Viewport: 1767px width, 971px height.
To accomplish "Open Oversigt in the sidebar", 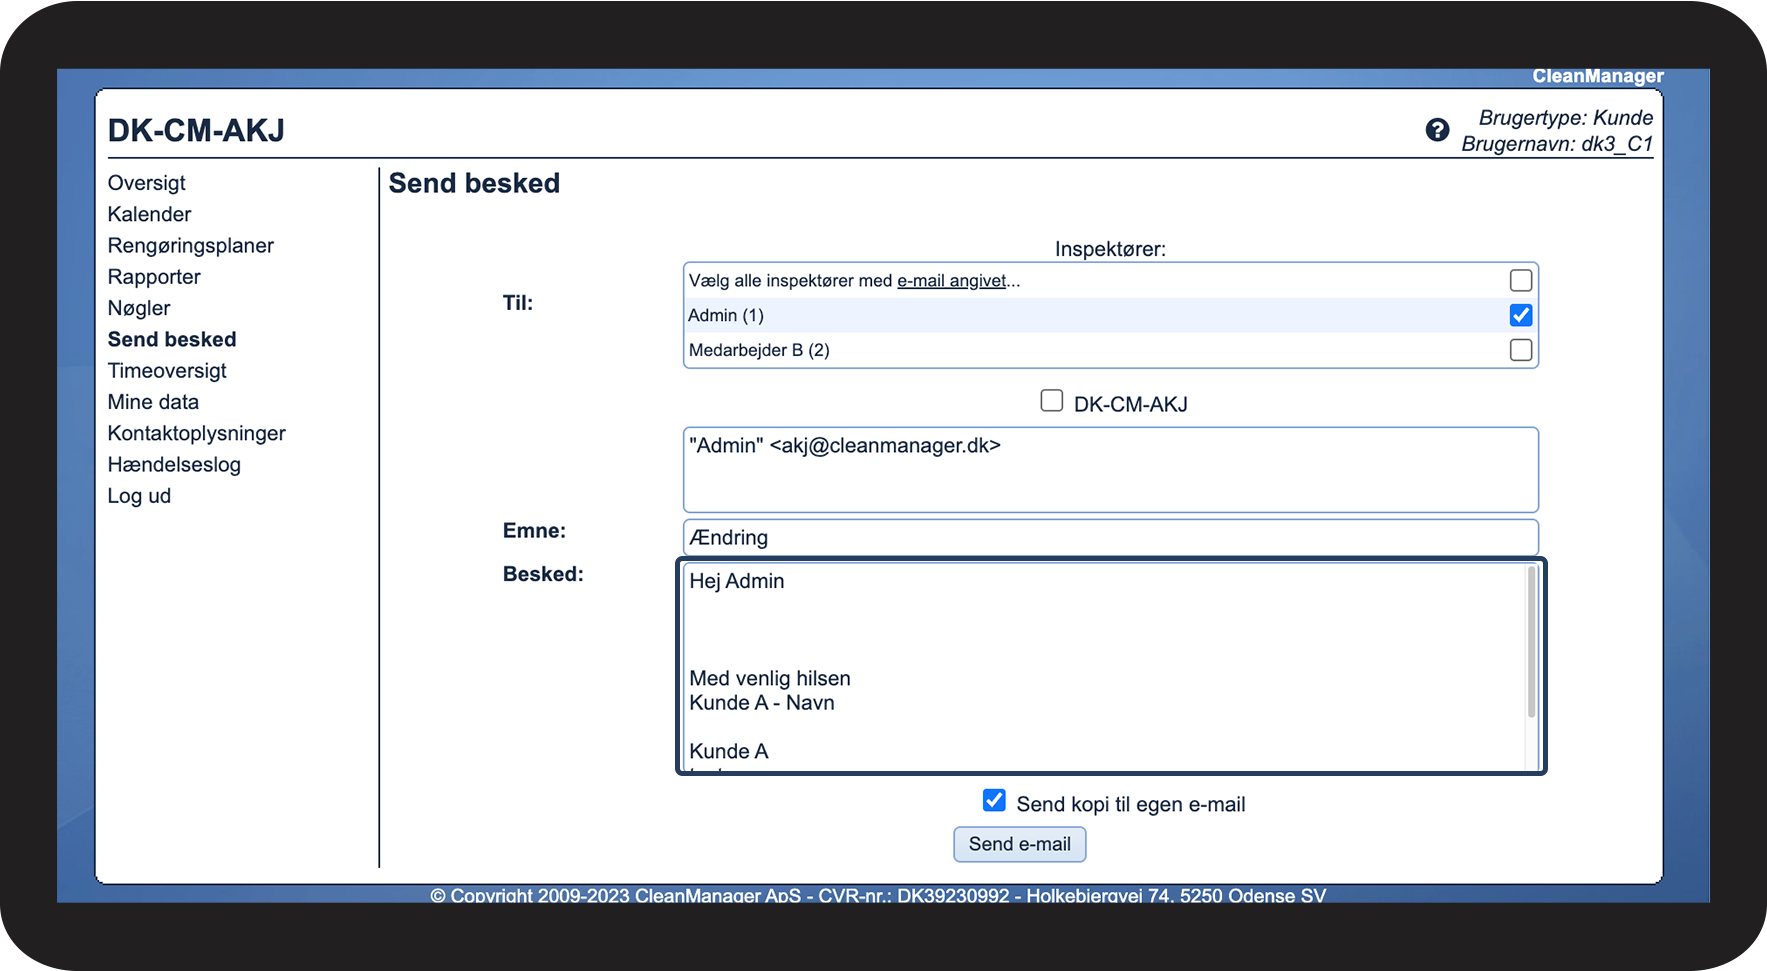I will point(146,183).
